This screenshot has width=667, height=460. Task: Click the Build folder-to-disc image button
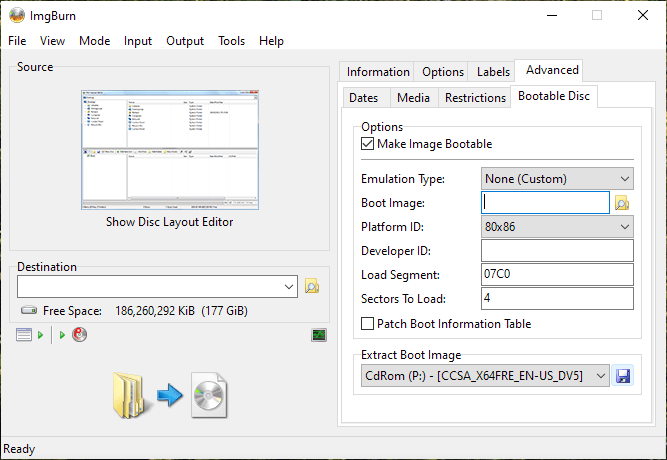170,394
